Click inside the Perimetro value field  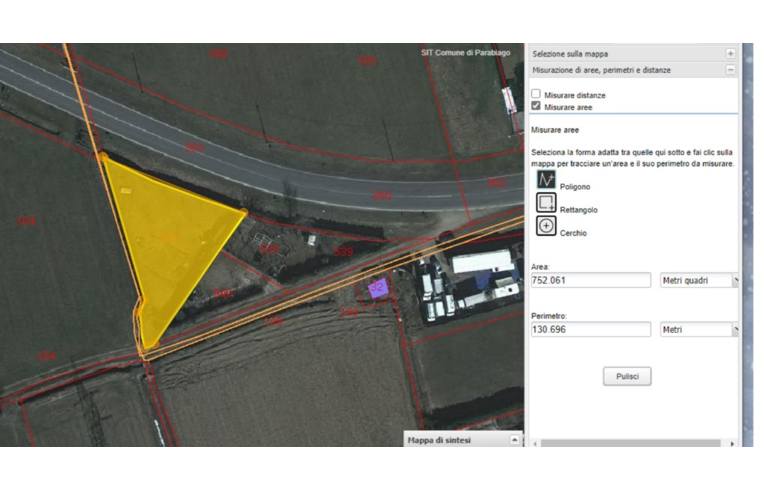point(590,329)
